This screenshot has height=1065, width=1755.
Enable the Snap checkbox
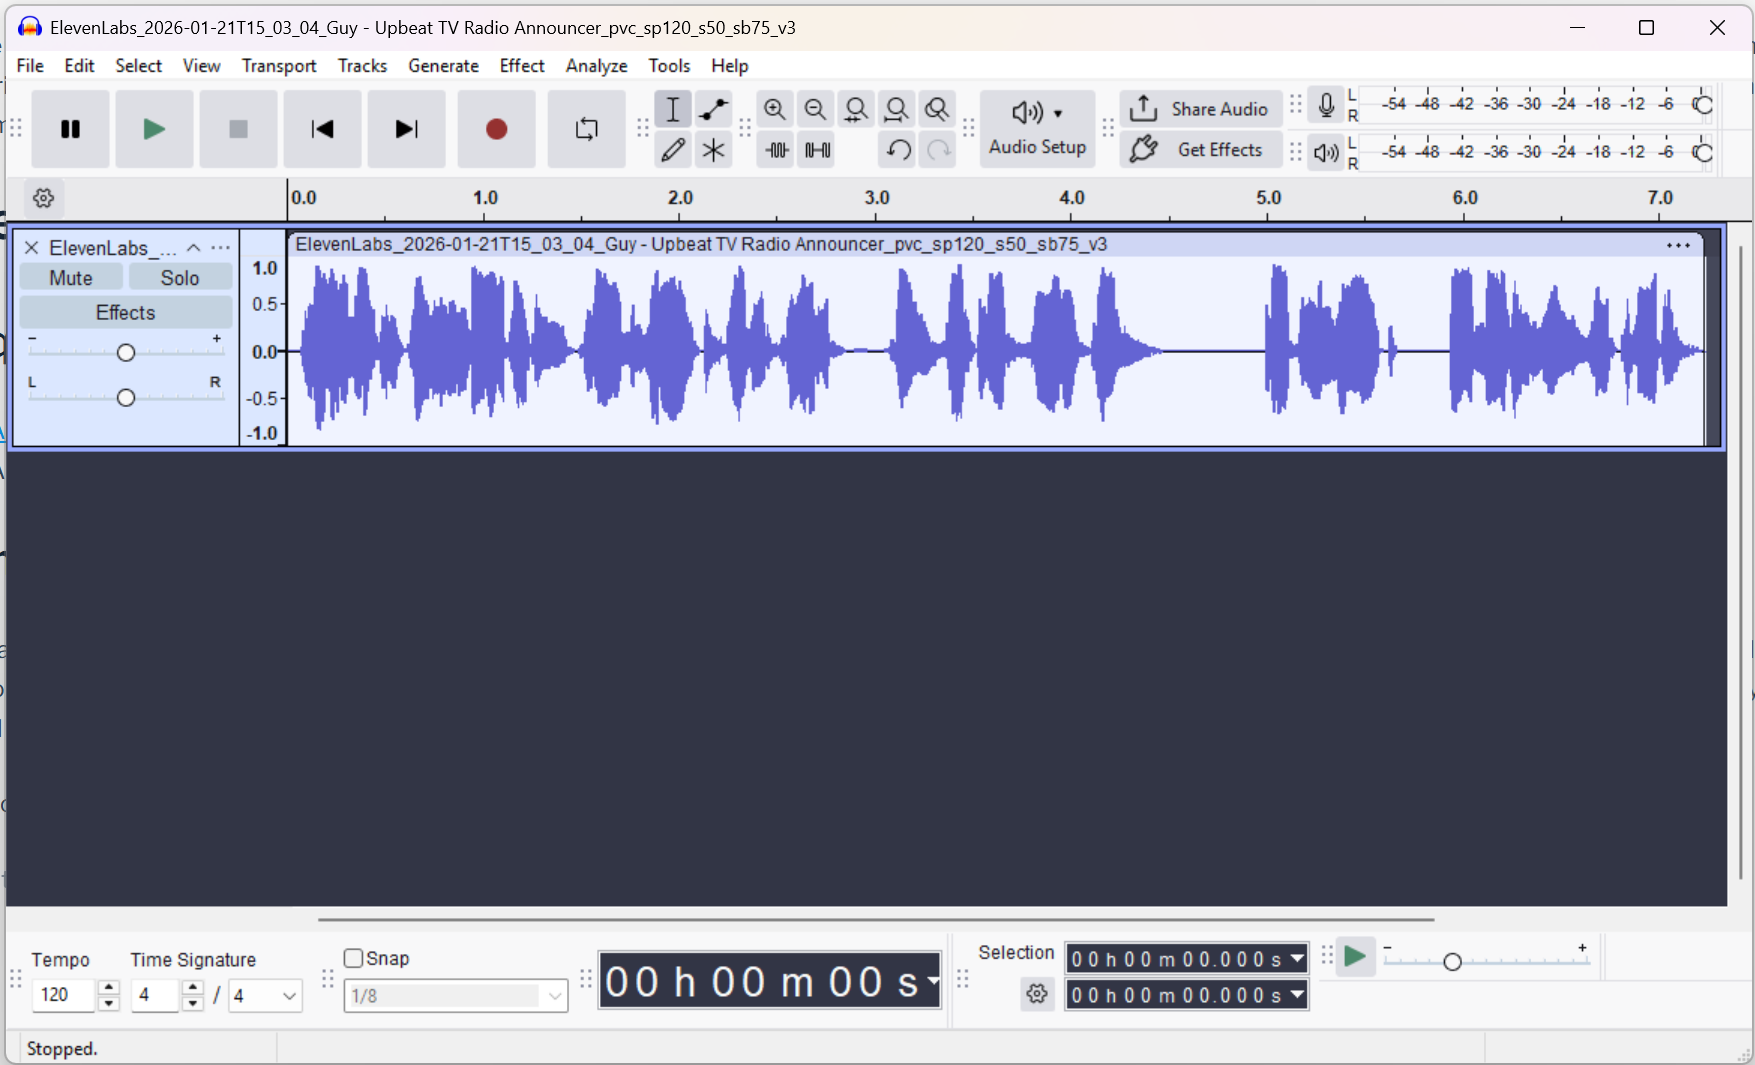(x=353, y=958)
